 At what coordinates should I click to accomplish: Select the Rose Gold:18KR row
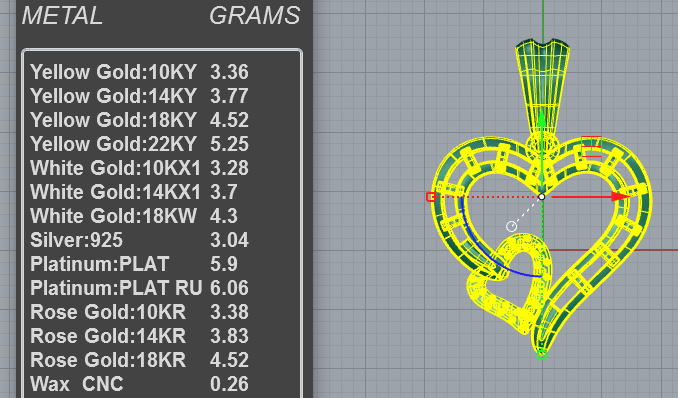(x=139, y=360)
